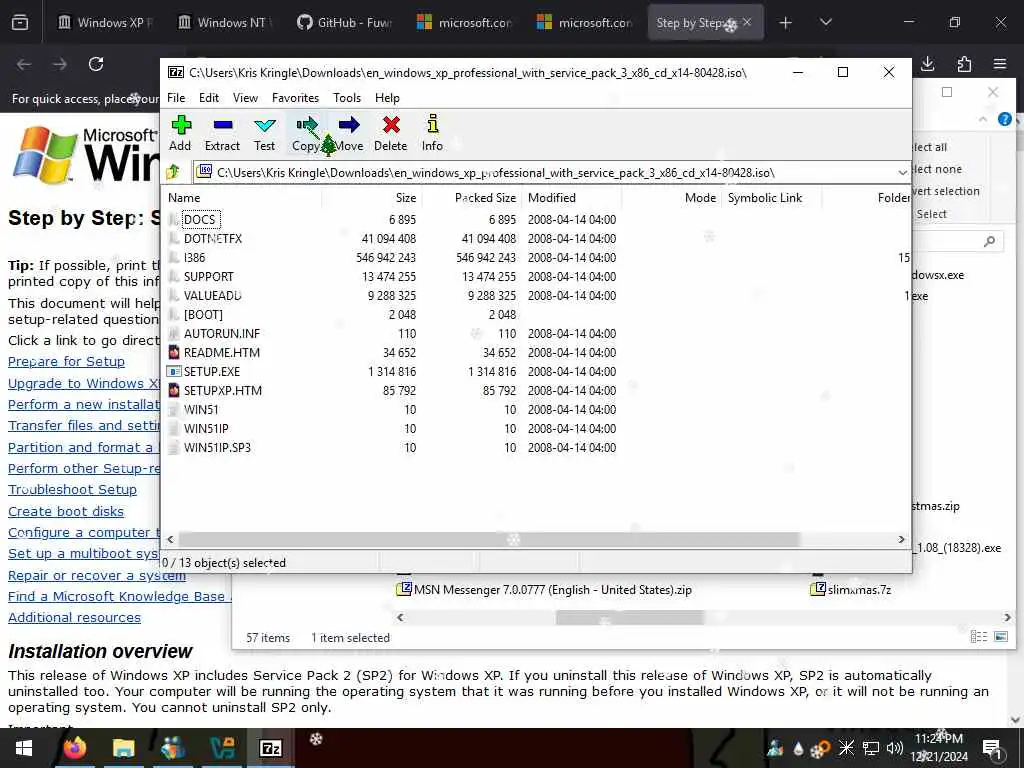Sort by the Modified column header

point(552,198)
